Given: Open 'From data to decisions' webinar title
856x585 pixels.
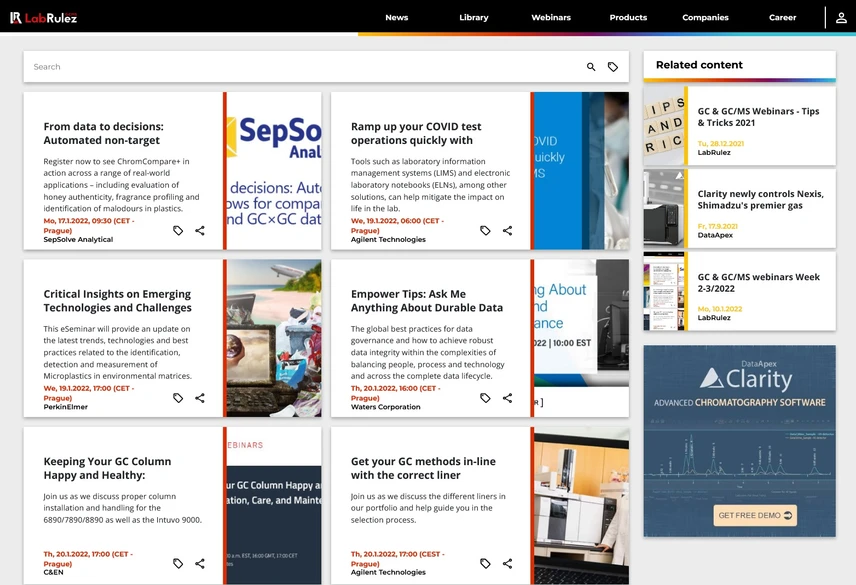Looking at the screenshot, I should (103, 133).
